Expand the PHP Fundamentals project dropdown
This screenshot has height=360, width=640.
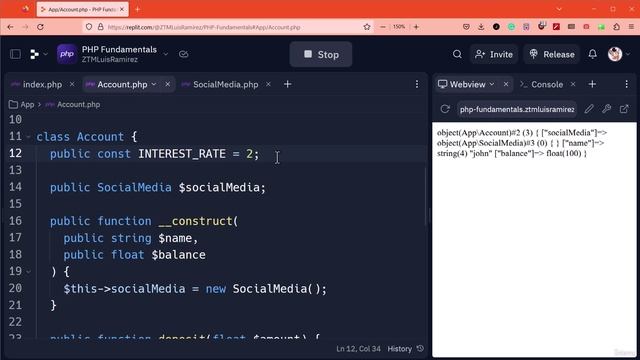tap(165, 54)
